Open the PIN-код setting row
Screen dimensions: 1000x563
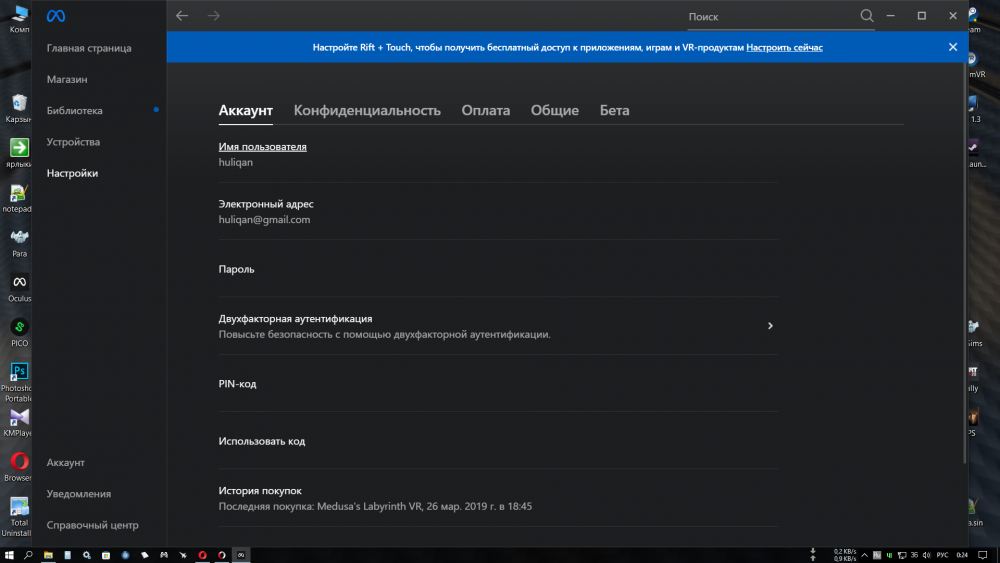pos(498,383)
